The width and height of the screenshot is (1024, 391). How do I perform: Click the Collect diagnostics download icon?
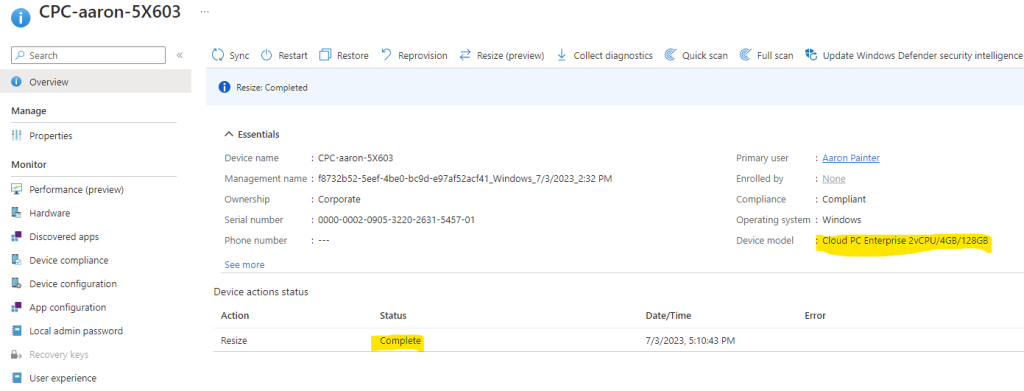click(562, 55)
